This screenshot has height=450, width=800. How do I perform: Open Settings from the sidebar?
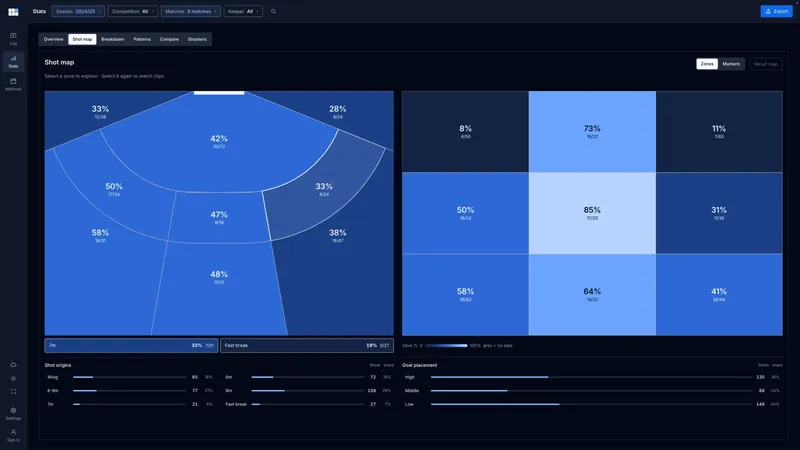[13, 413]
